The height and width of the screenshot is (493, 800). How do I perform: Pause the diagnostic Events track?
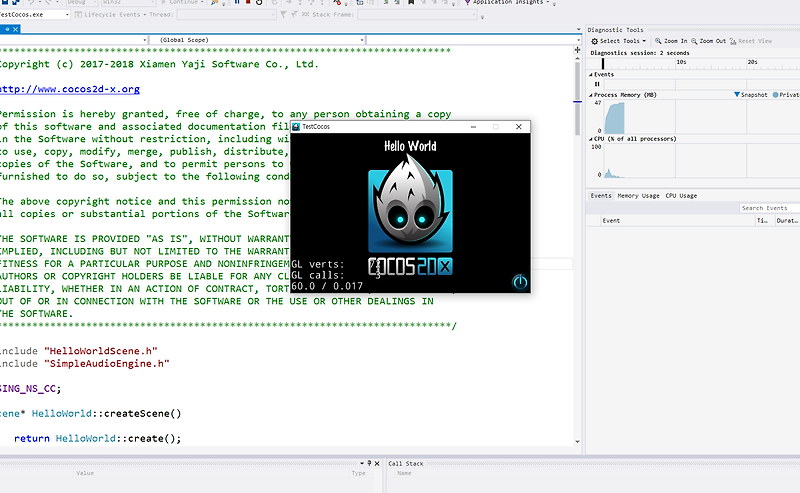click(x=597, y=84)
